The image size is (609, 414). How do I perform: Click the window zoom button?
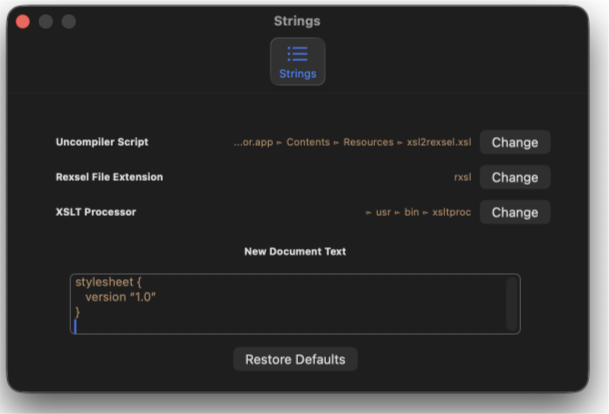68,21
